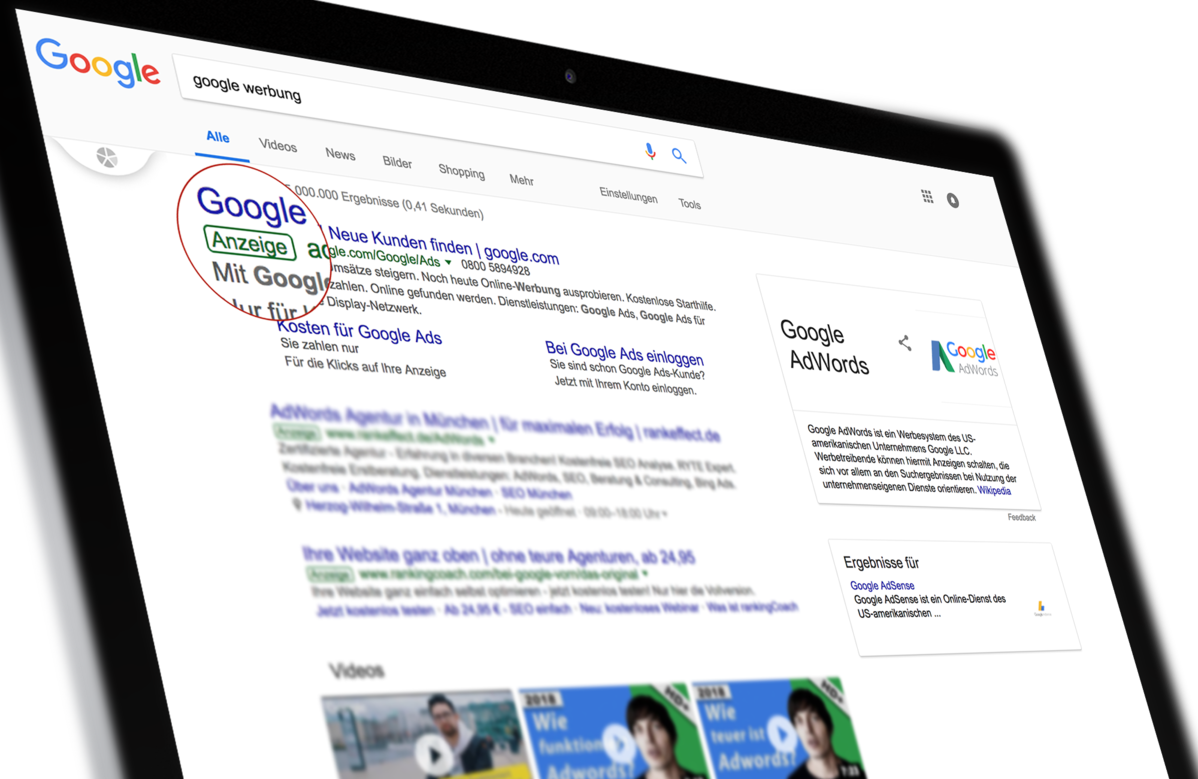Expand the green arrow beside google.com/Google/Ads

[x=448, y=262]
